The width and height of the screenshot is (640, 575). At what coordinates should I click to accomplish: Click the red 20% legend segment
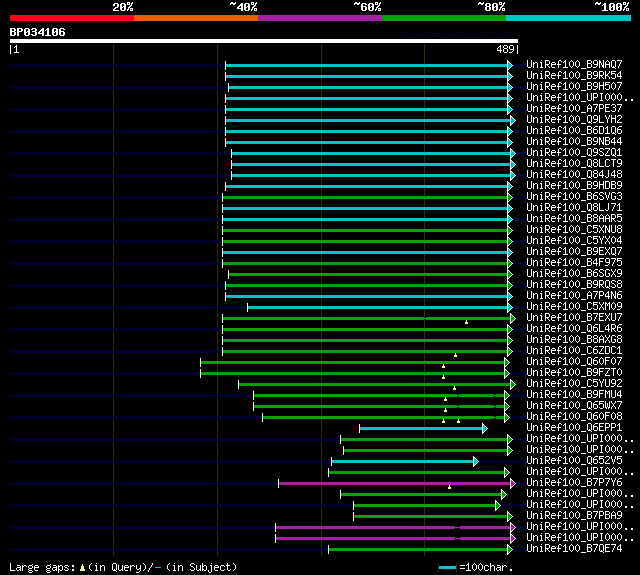(72, 18)
